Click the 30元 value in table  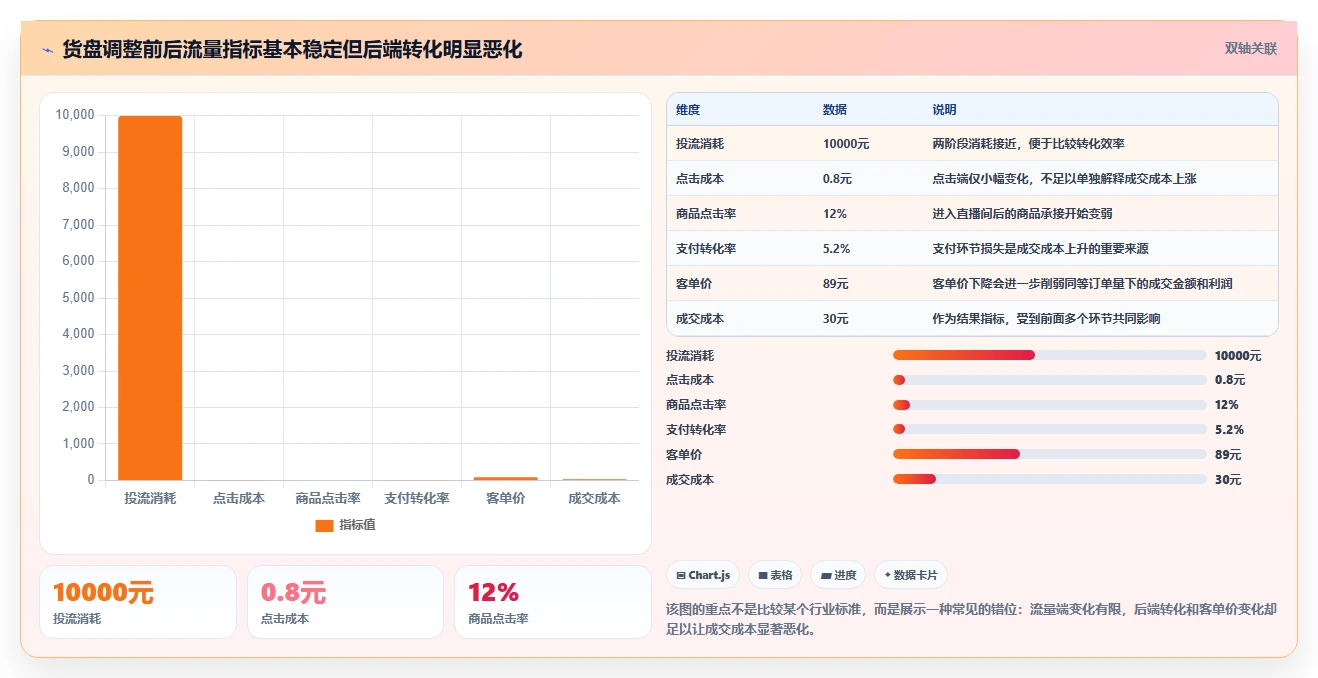[x=836, y=319]
